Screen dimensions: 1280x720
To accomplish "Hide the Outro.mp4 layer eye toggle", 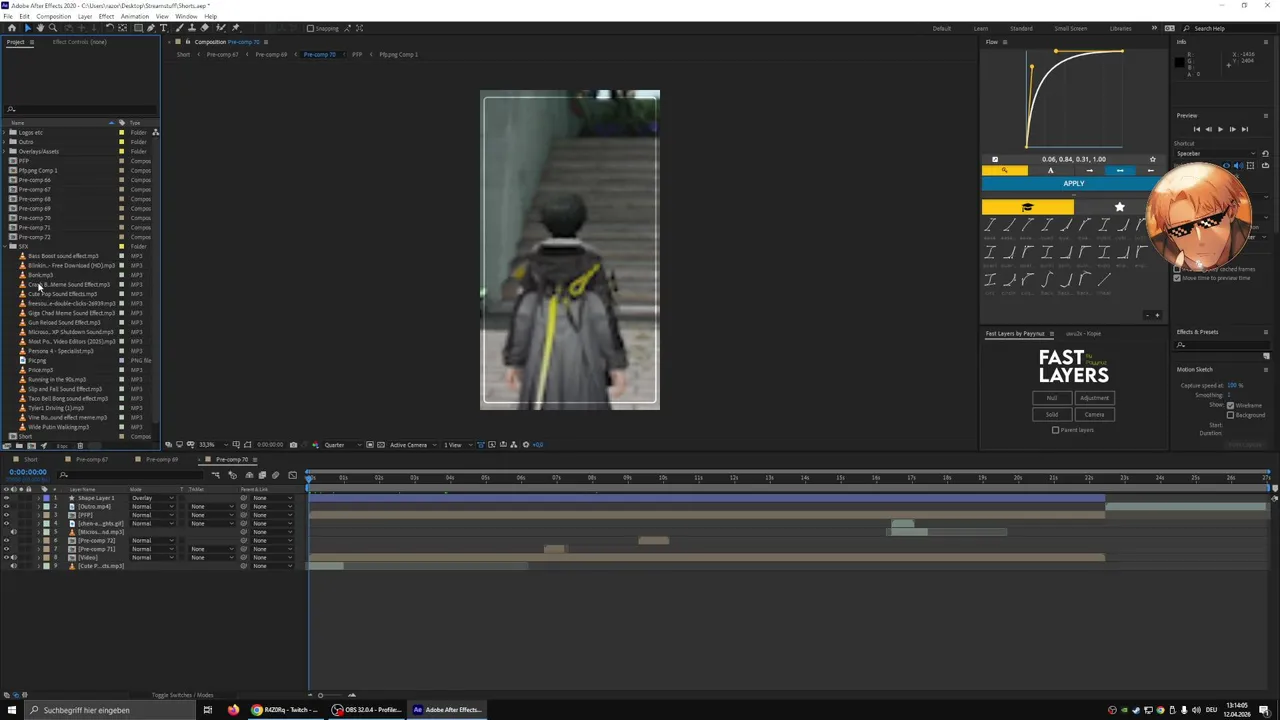I will 6,506.
